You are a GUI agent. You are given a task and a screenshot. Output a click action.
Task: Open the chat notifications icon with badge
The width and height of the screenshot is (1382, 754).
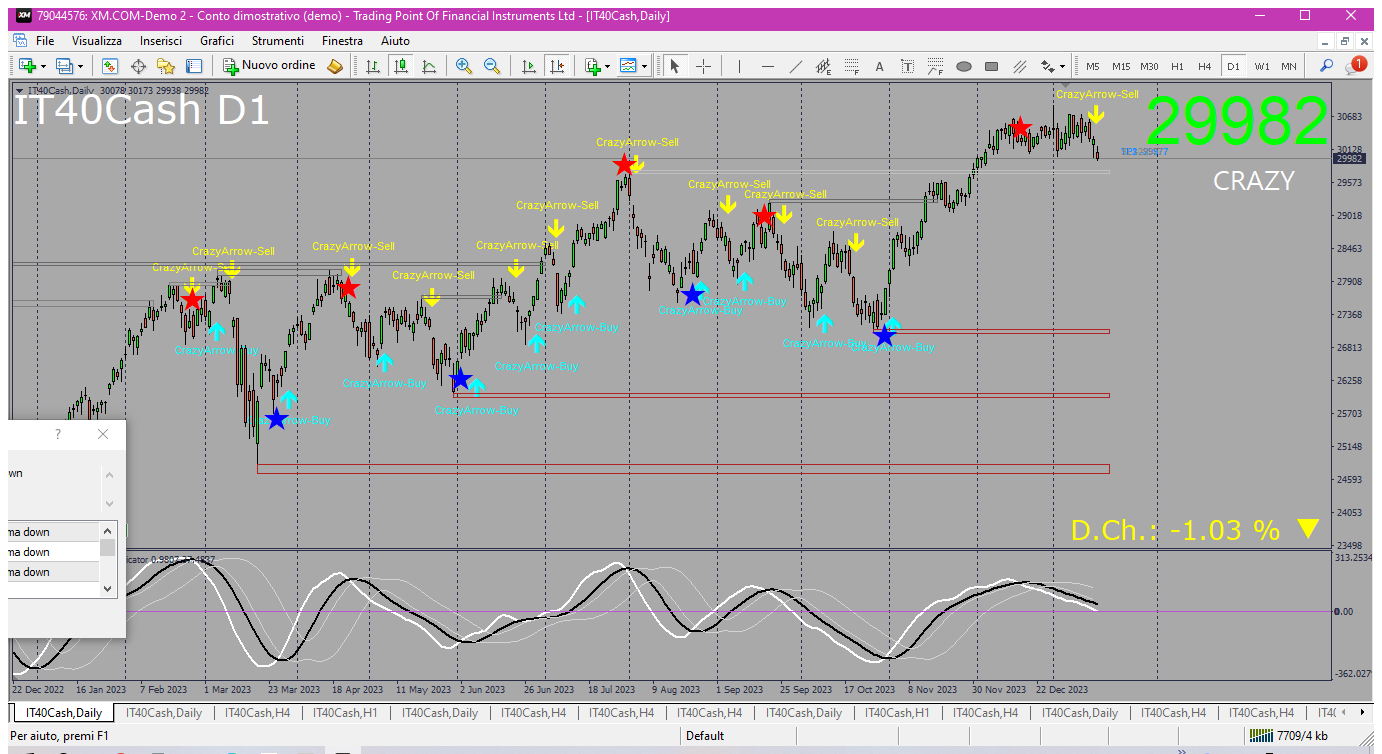(x=1356, y=65)
